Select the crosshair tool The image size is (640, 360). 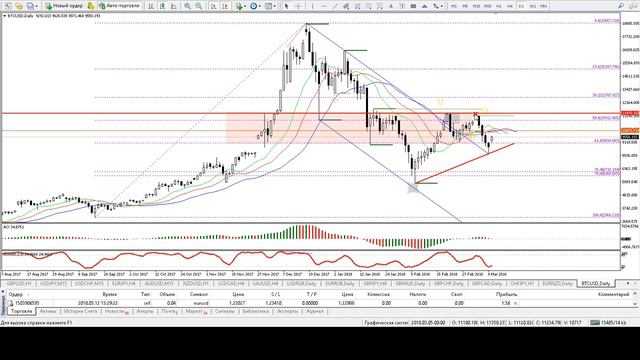[298, 6]
